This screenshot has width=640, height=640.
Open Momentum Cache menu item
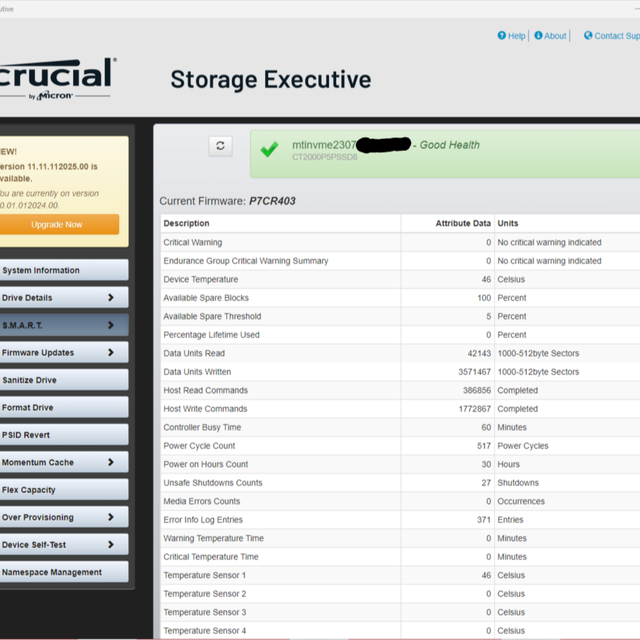pyautogui.click(x=64, y=462)
